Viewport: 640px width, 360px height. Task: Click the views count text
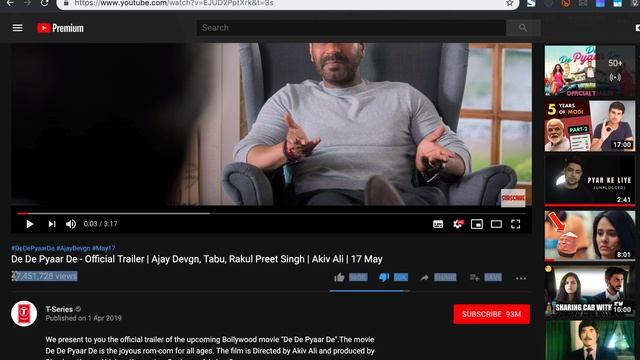point(44,276)
